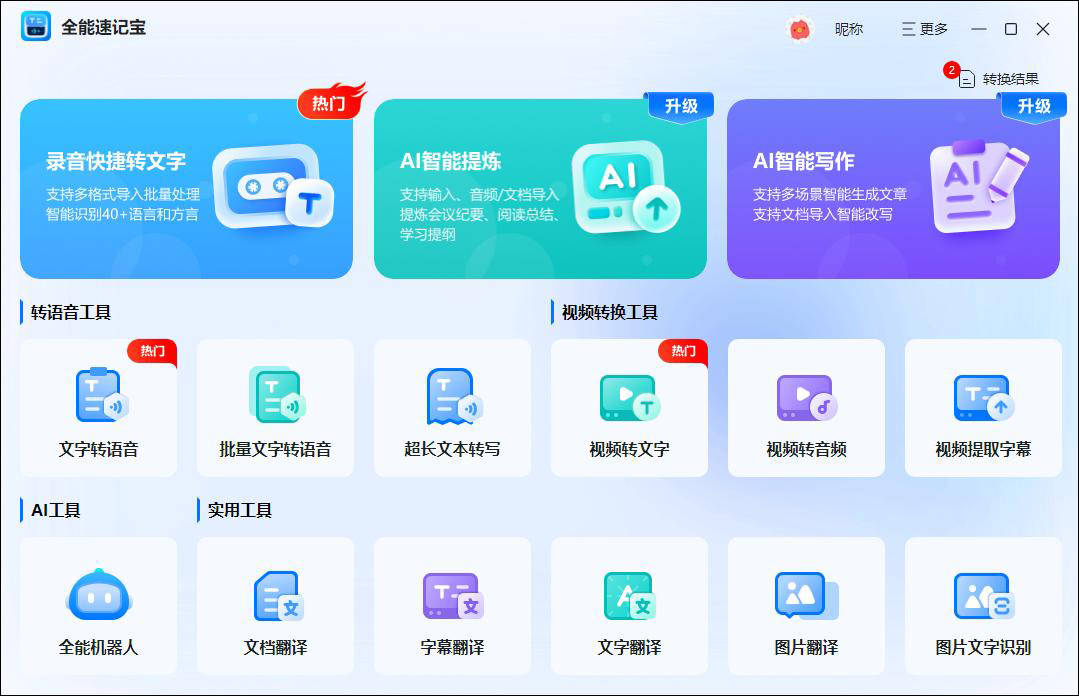Click the 图片翻译 tool icon

806,595
